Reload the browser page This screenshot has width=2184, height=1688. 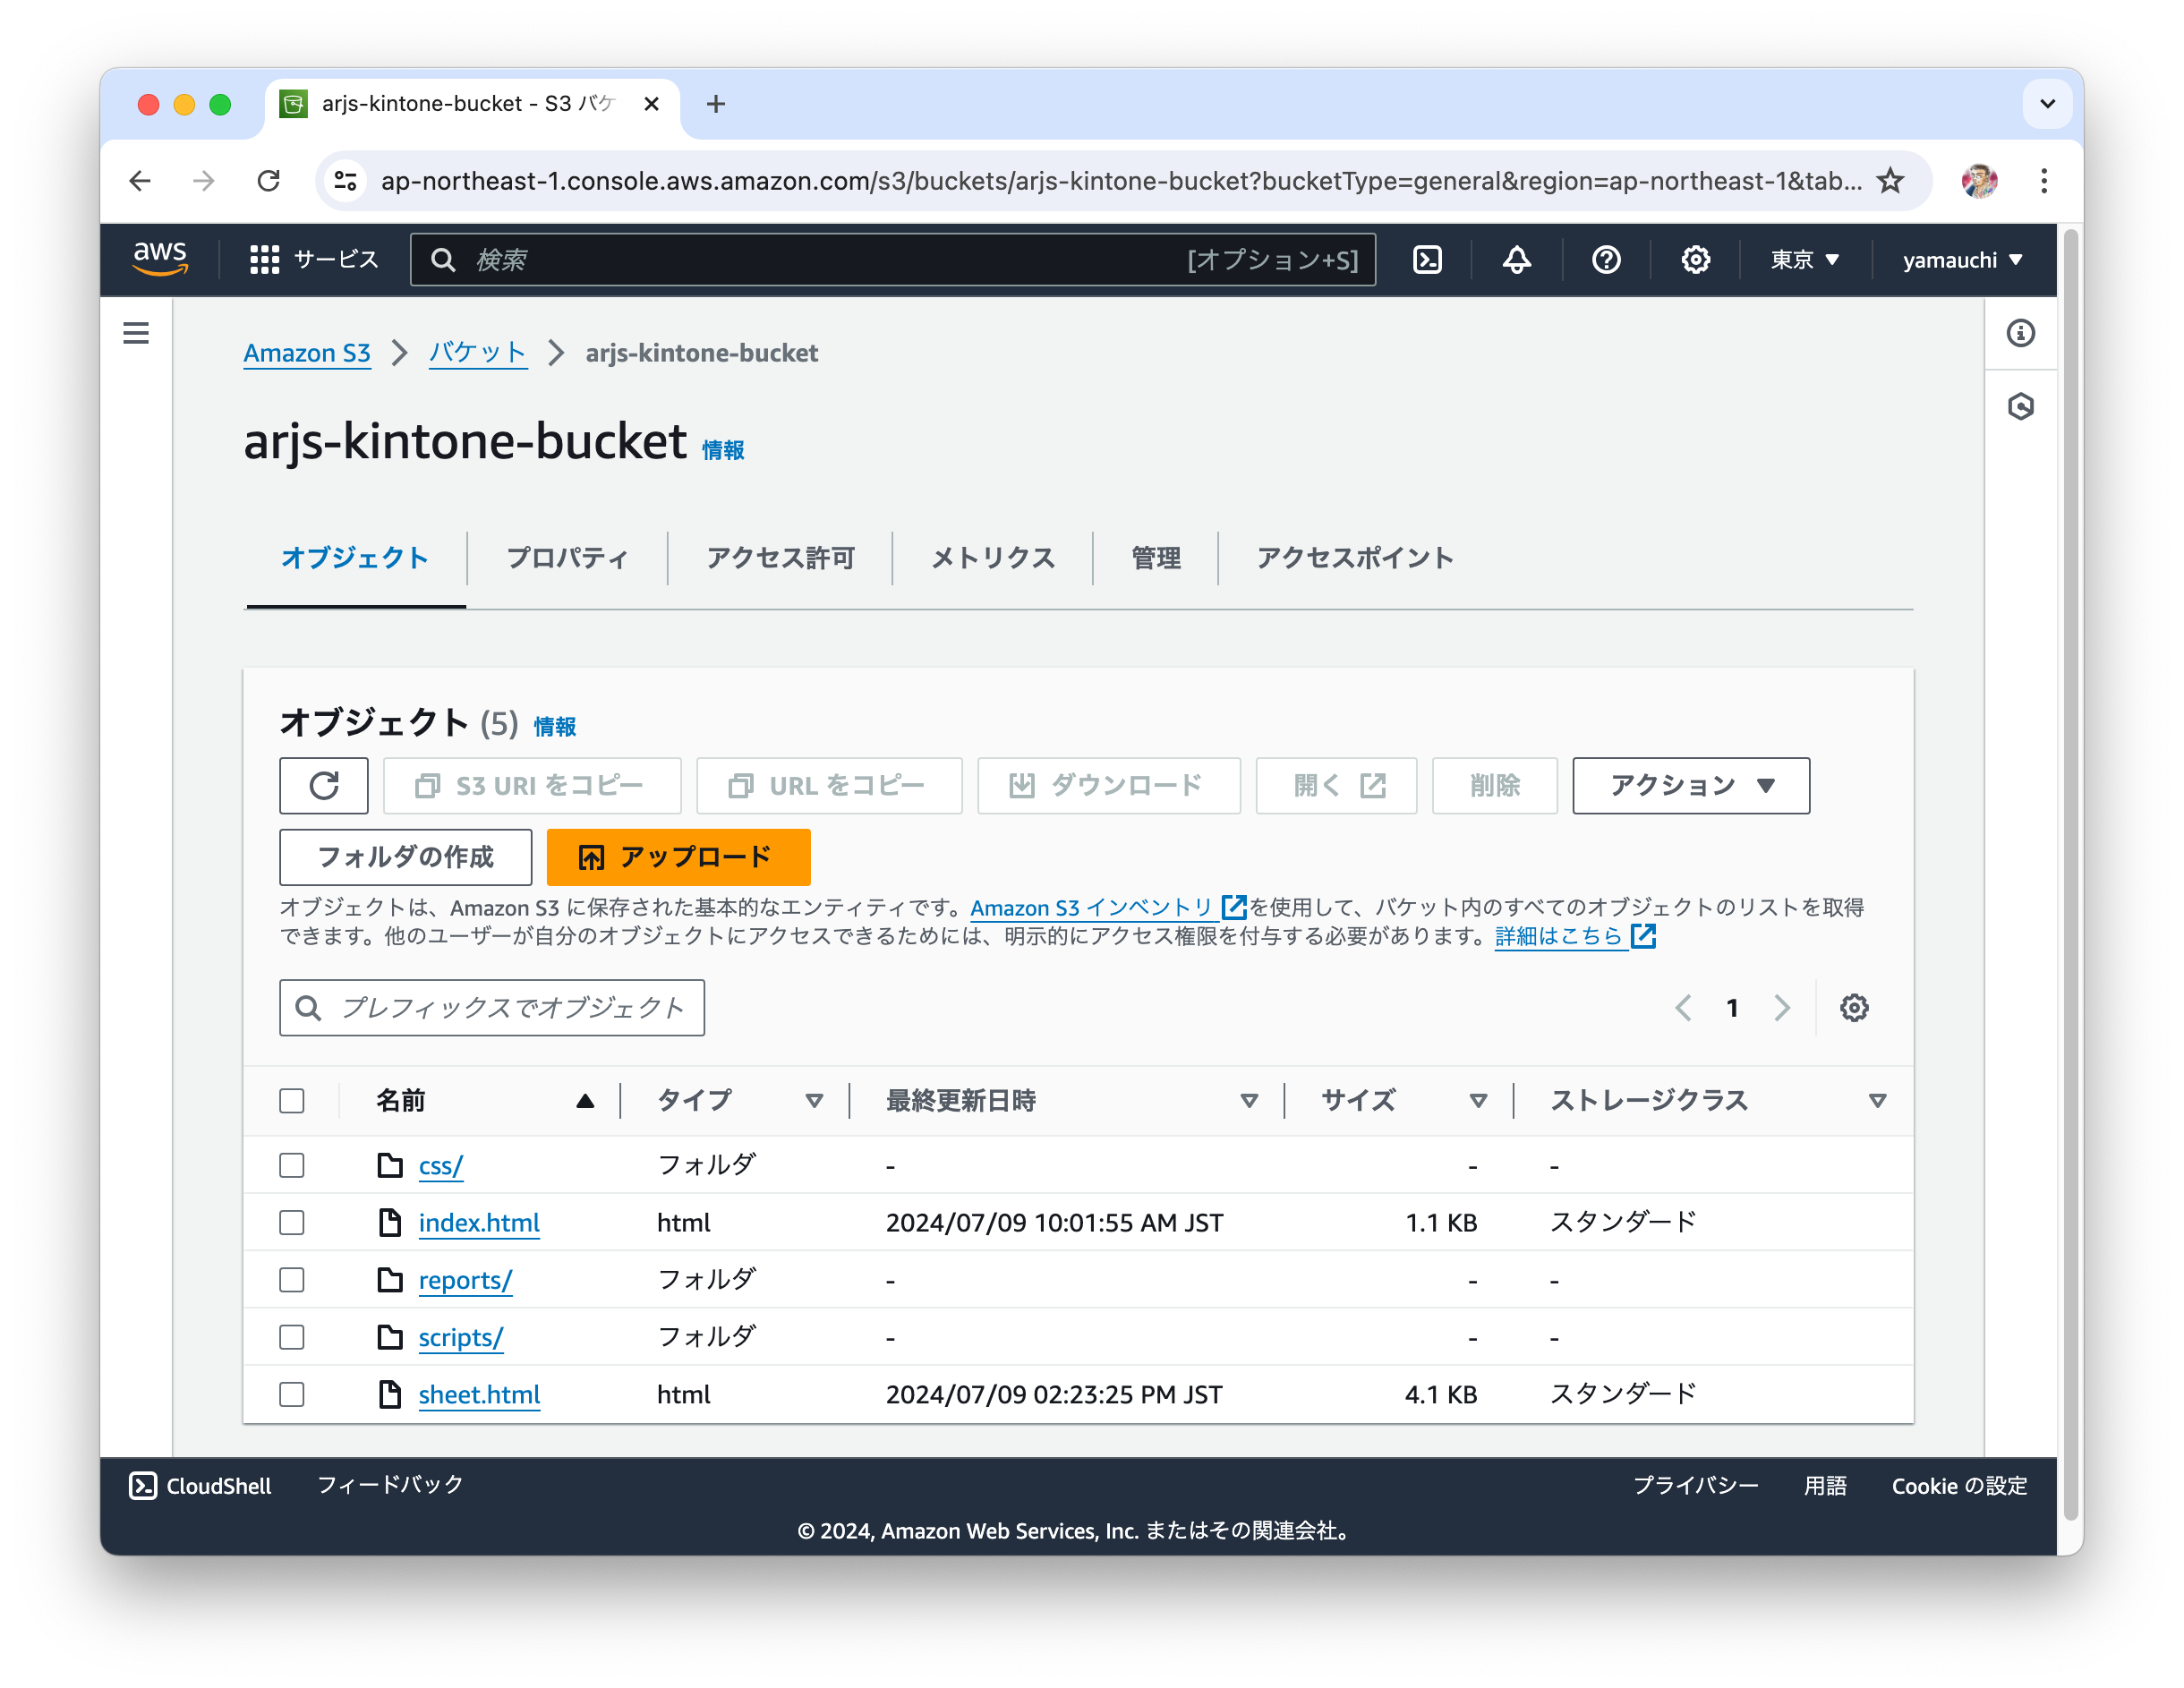268,181
